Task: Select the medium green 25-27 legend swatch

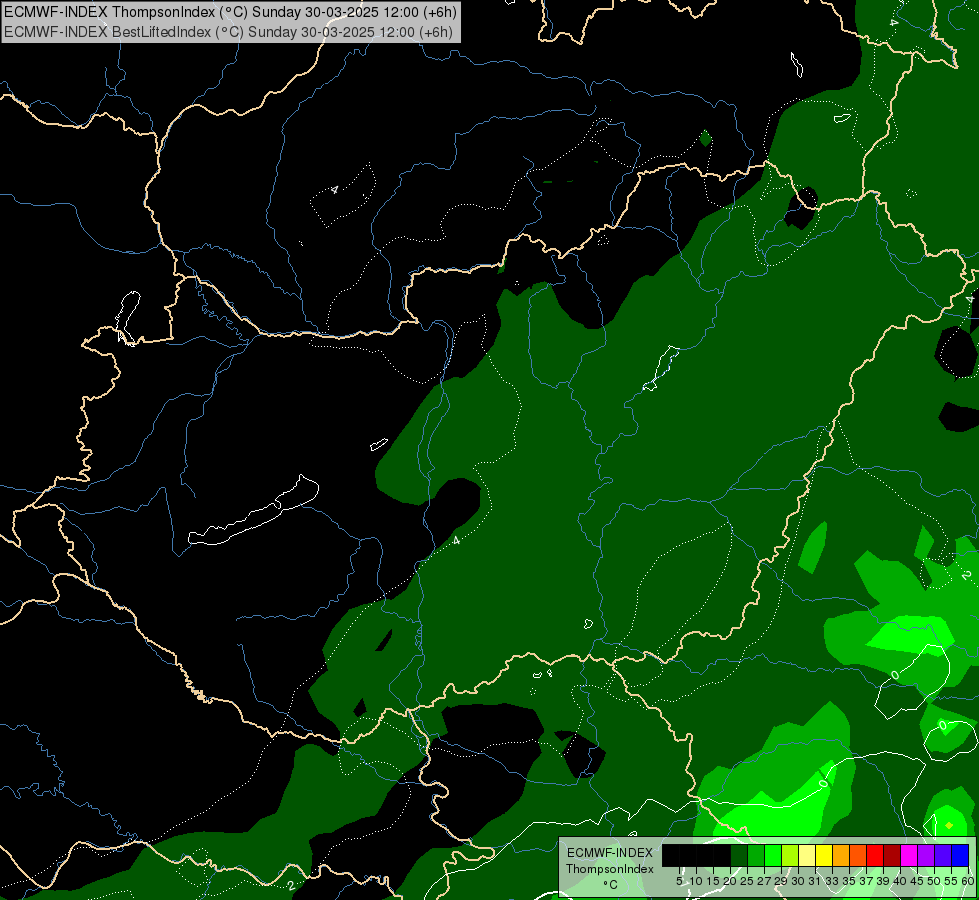Action: tap(756, 856)
